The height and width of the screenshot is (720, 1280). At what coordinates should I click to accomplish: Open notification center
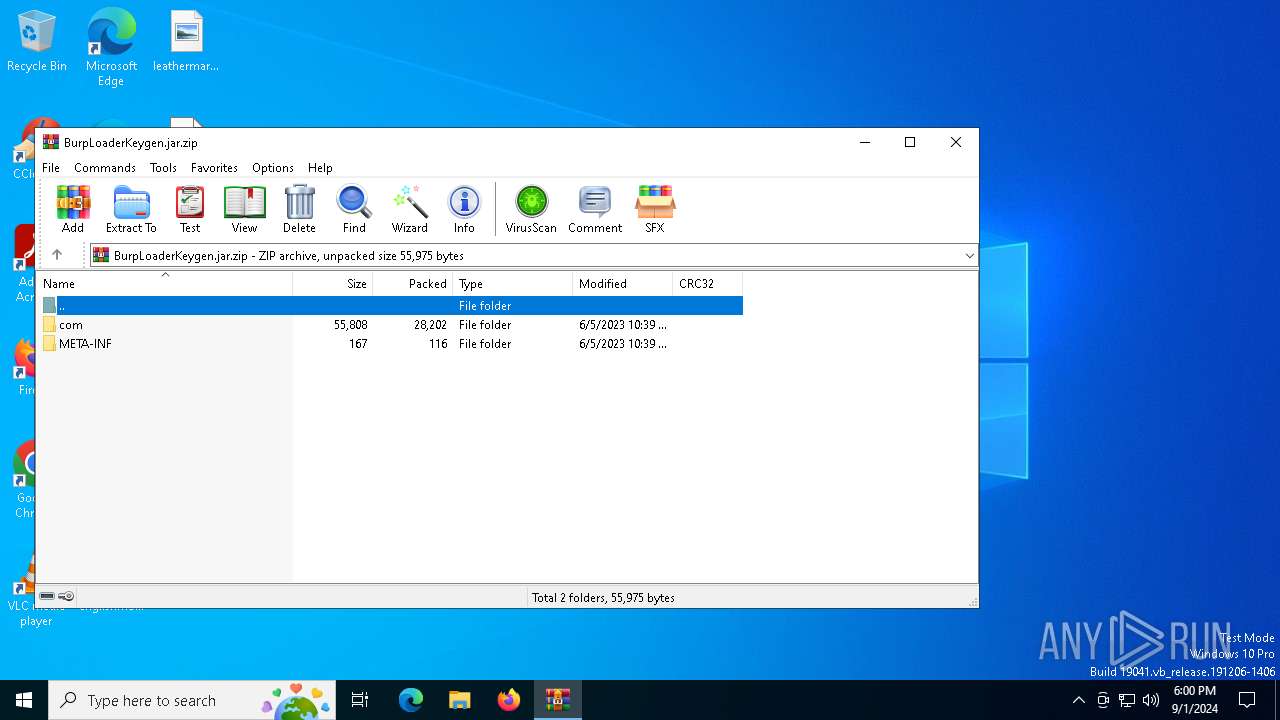(x=1247, y=700)
